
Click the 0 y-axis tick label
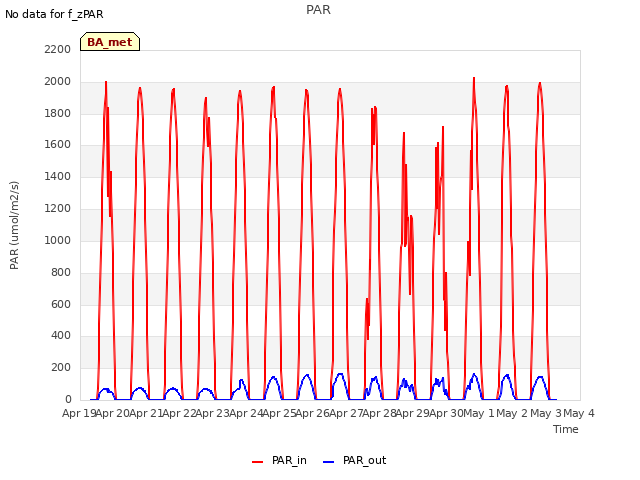click(x=68, y=400)
